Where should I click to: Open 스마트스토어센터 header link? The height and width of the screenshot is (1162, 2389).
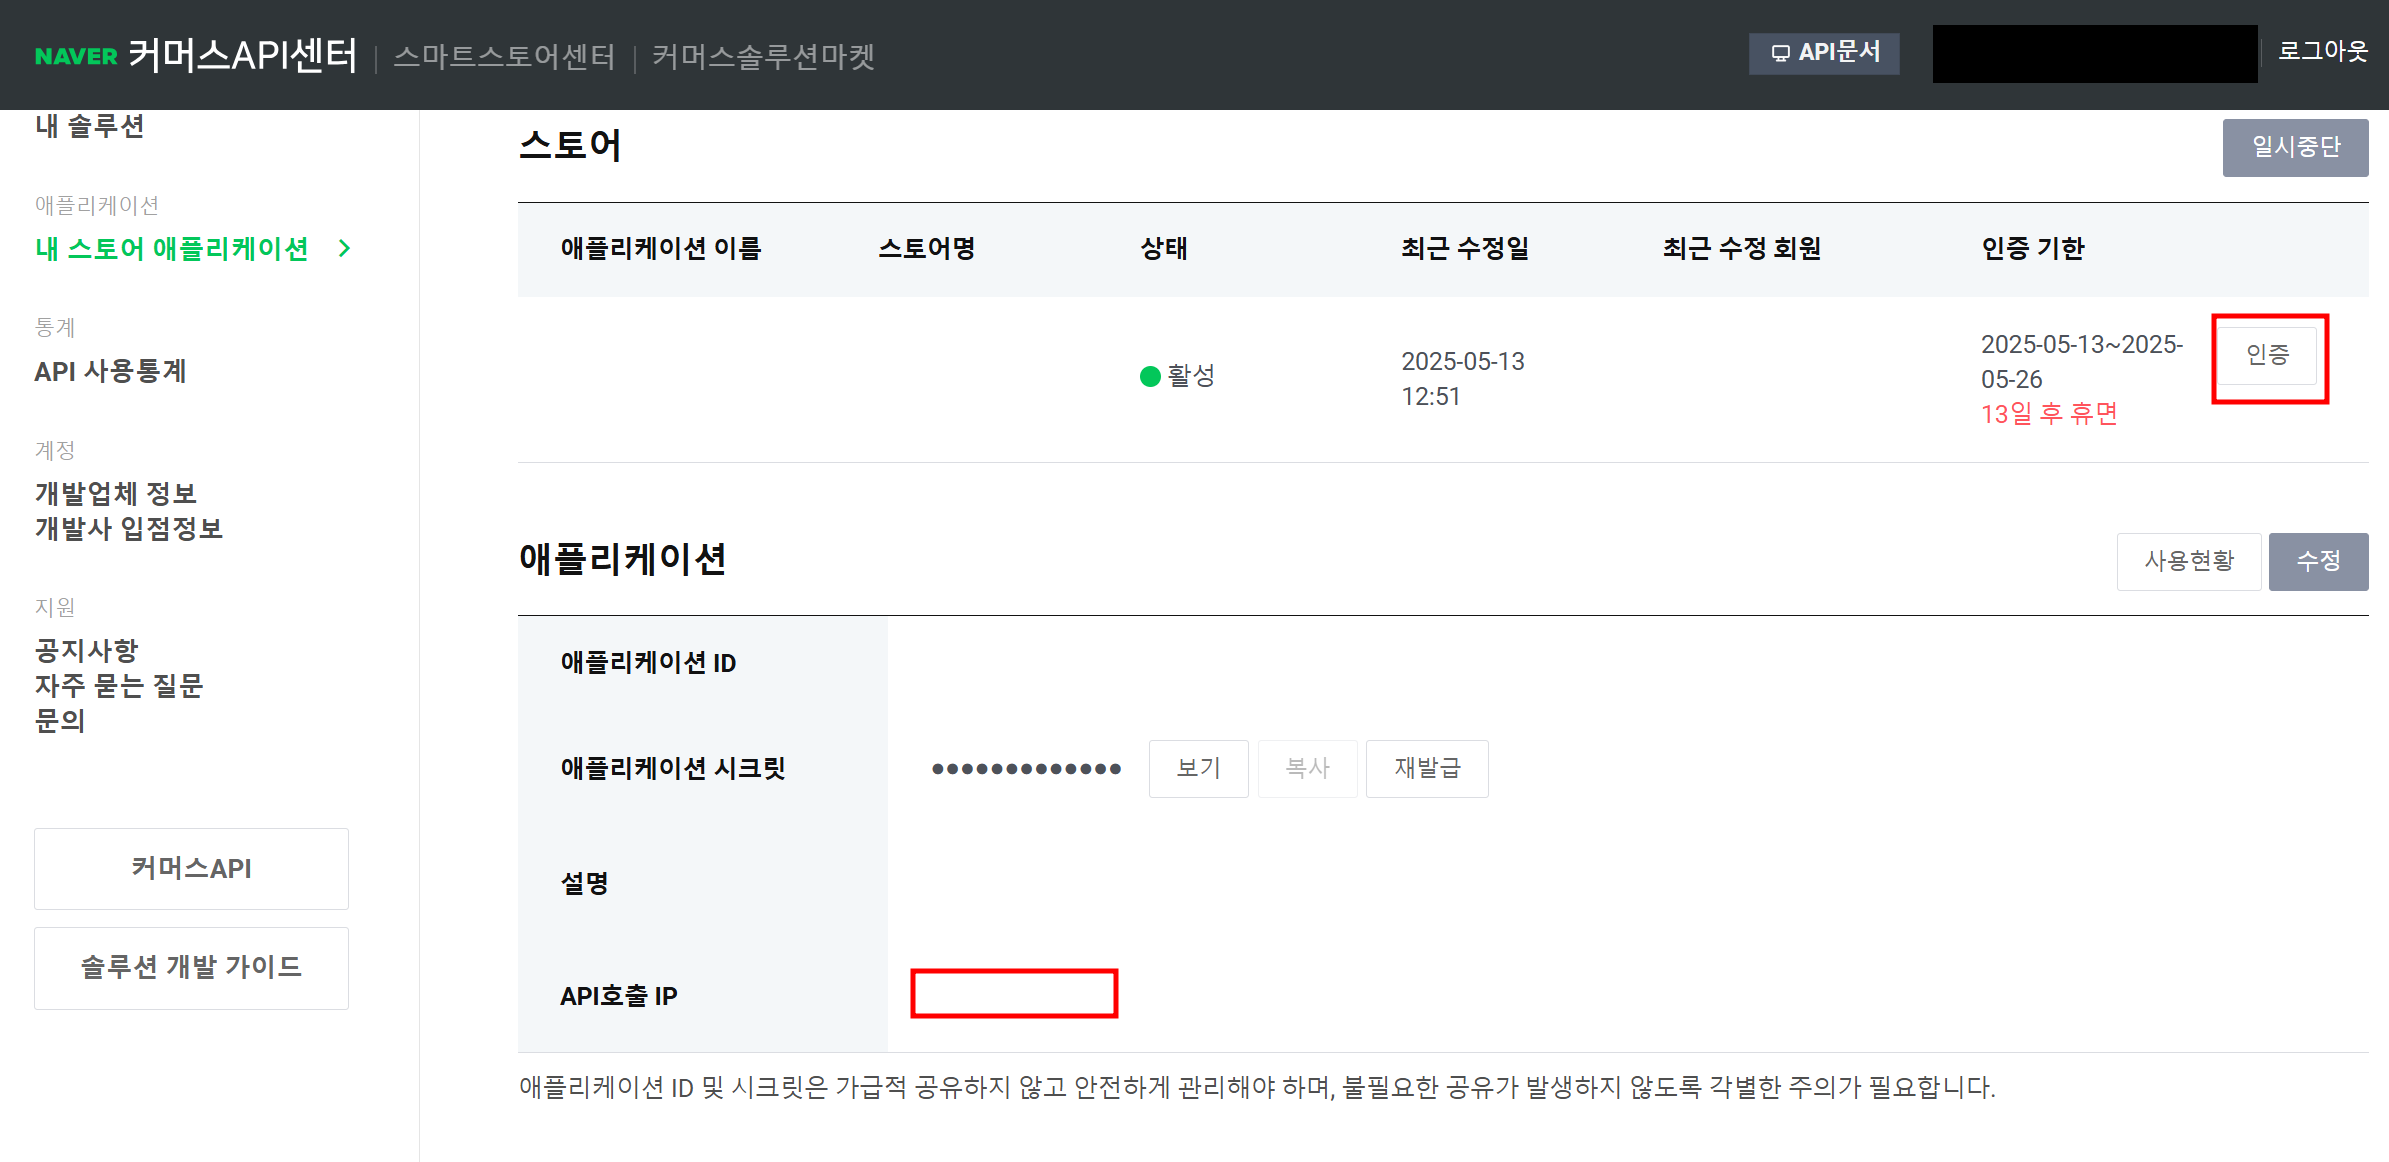point(504,56)
